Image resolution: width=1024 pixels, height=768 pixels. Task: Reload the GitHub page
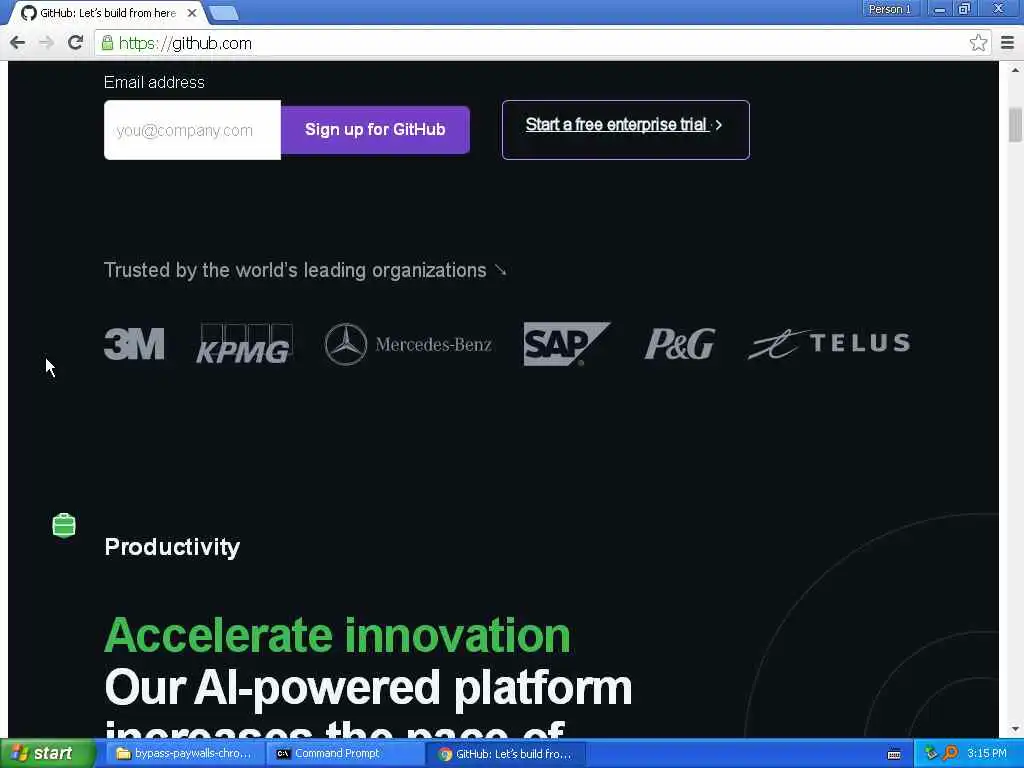(x=76, y=43)
